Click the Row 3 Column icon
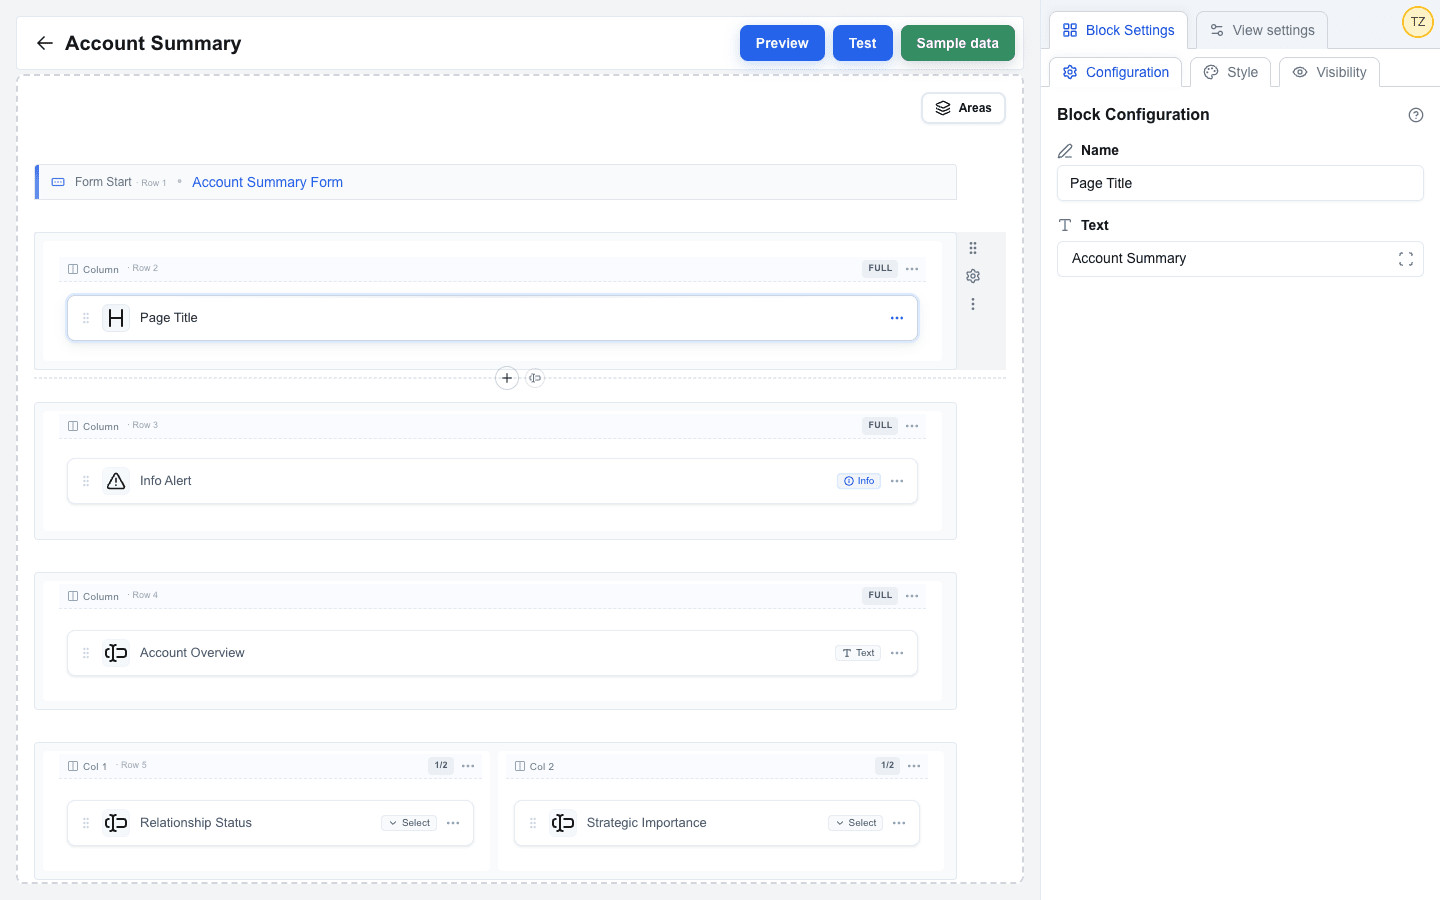1440x900 pixels. click(x=73, y=426)
